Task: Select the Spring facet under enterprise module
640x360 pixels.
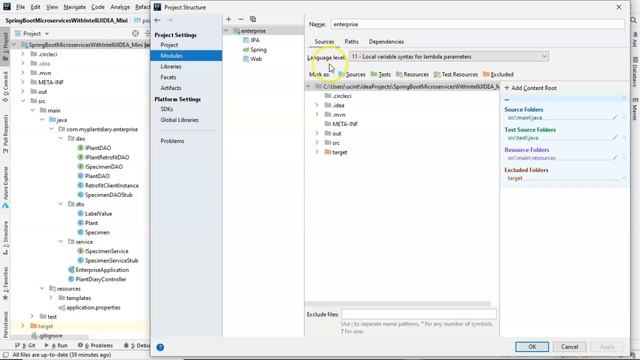Action: click(255, 49)
